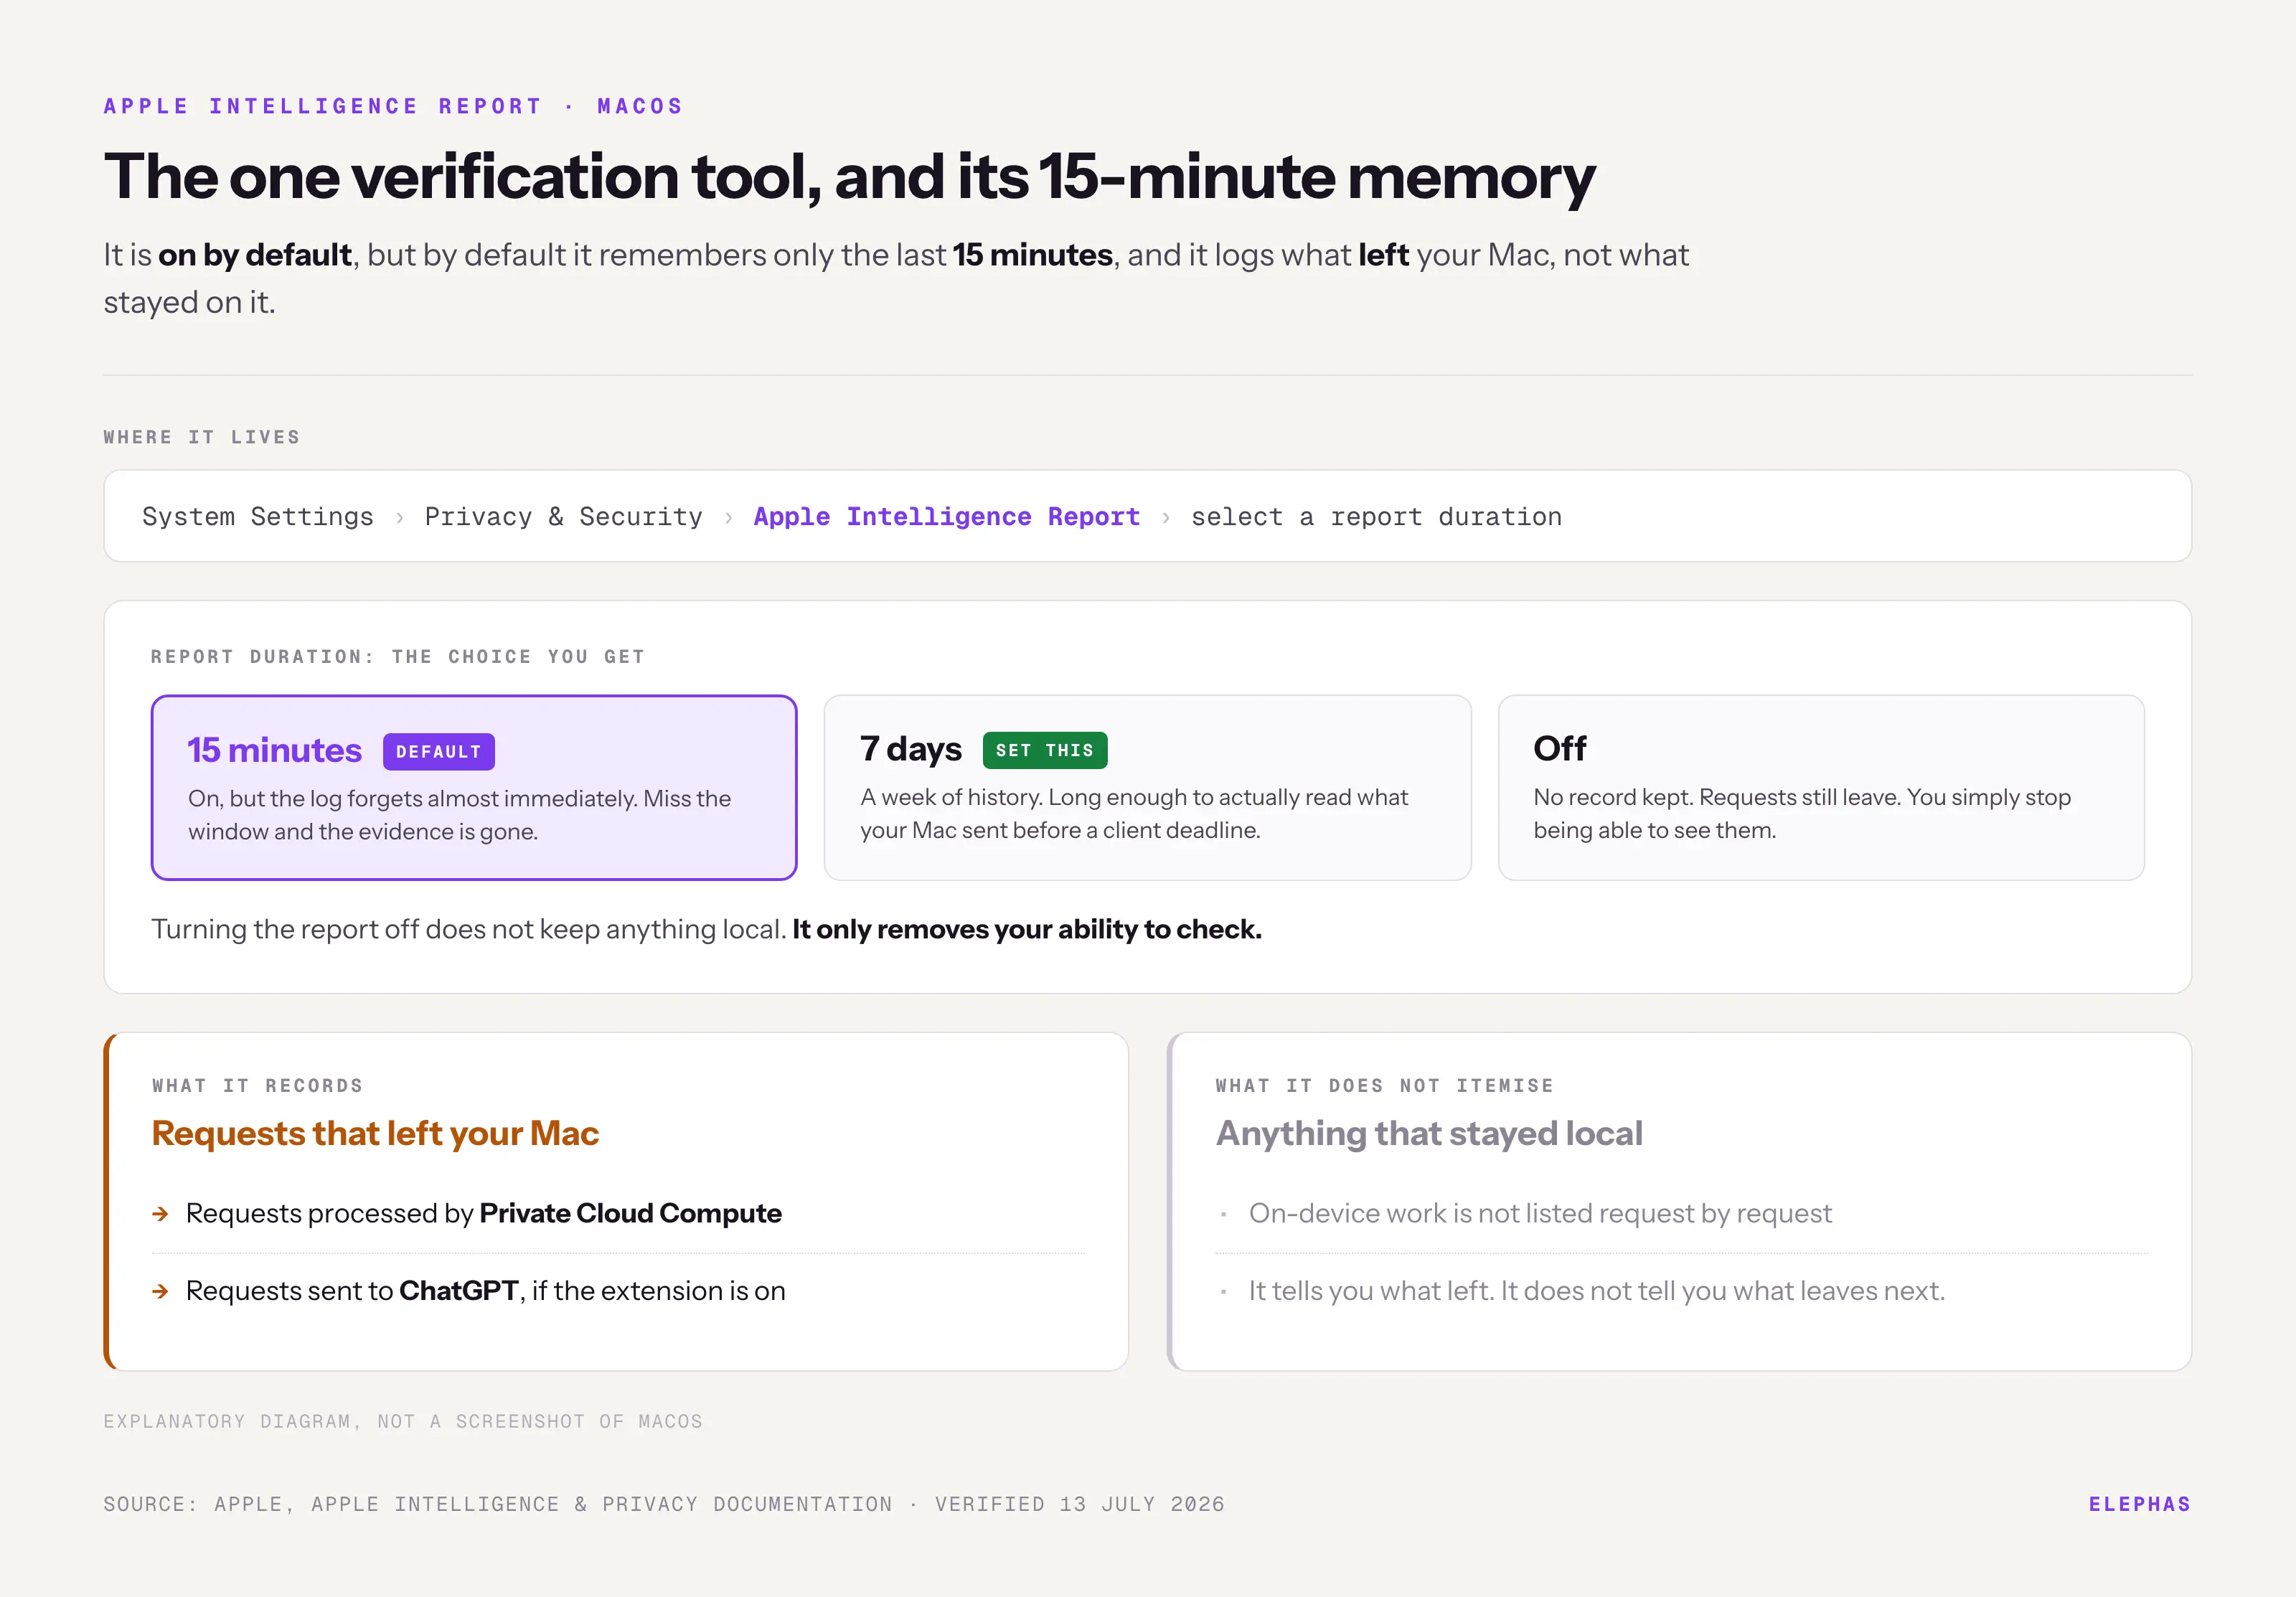
Task: Click 'On, but the log forgets' description
Action: click(x=459, y=815)
